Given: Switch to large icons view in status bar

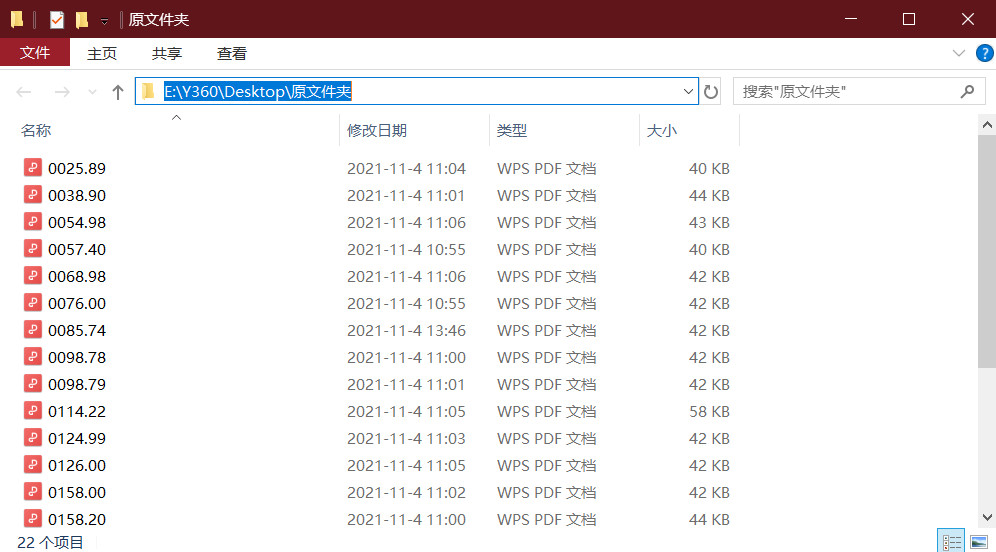Looking at the screenshot, I should click(979, 541).
